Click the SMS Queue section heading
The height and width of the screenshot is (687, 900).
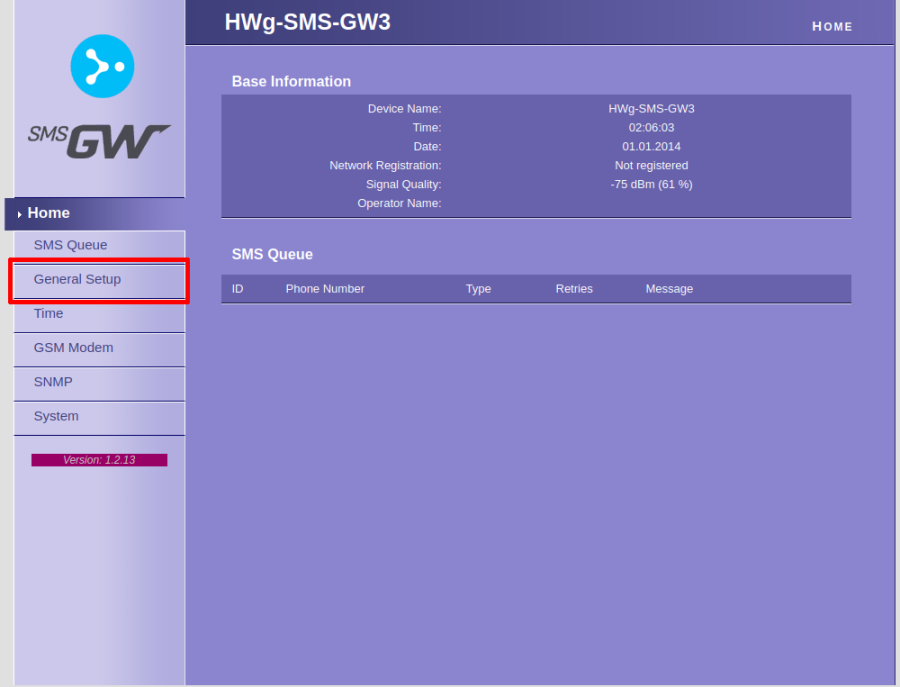(272, 254)
